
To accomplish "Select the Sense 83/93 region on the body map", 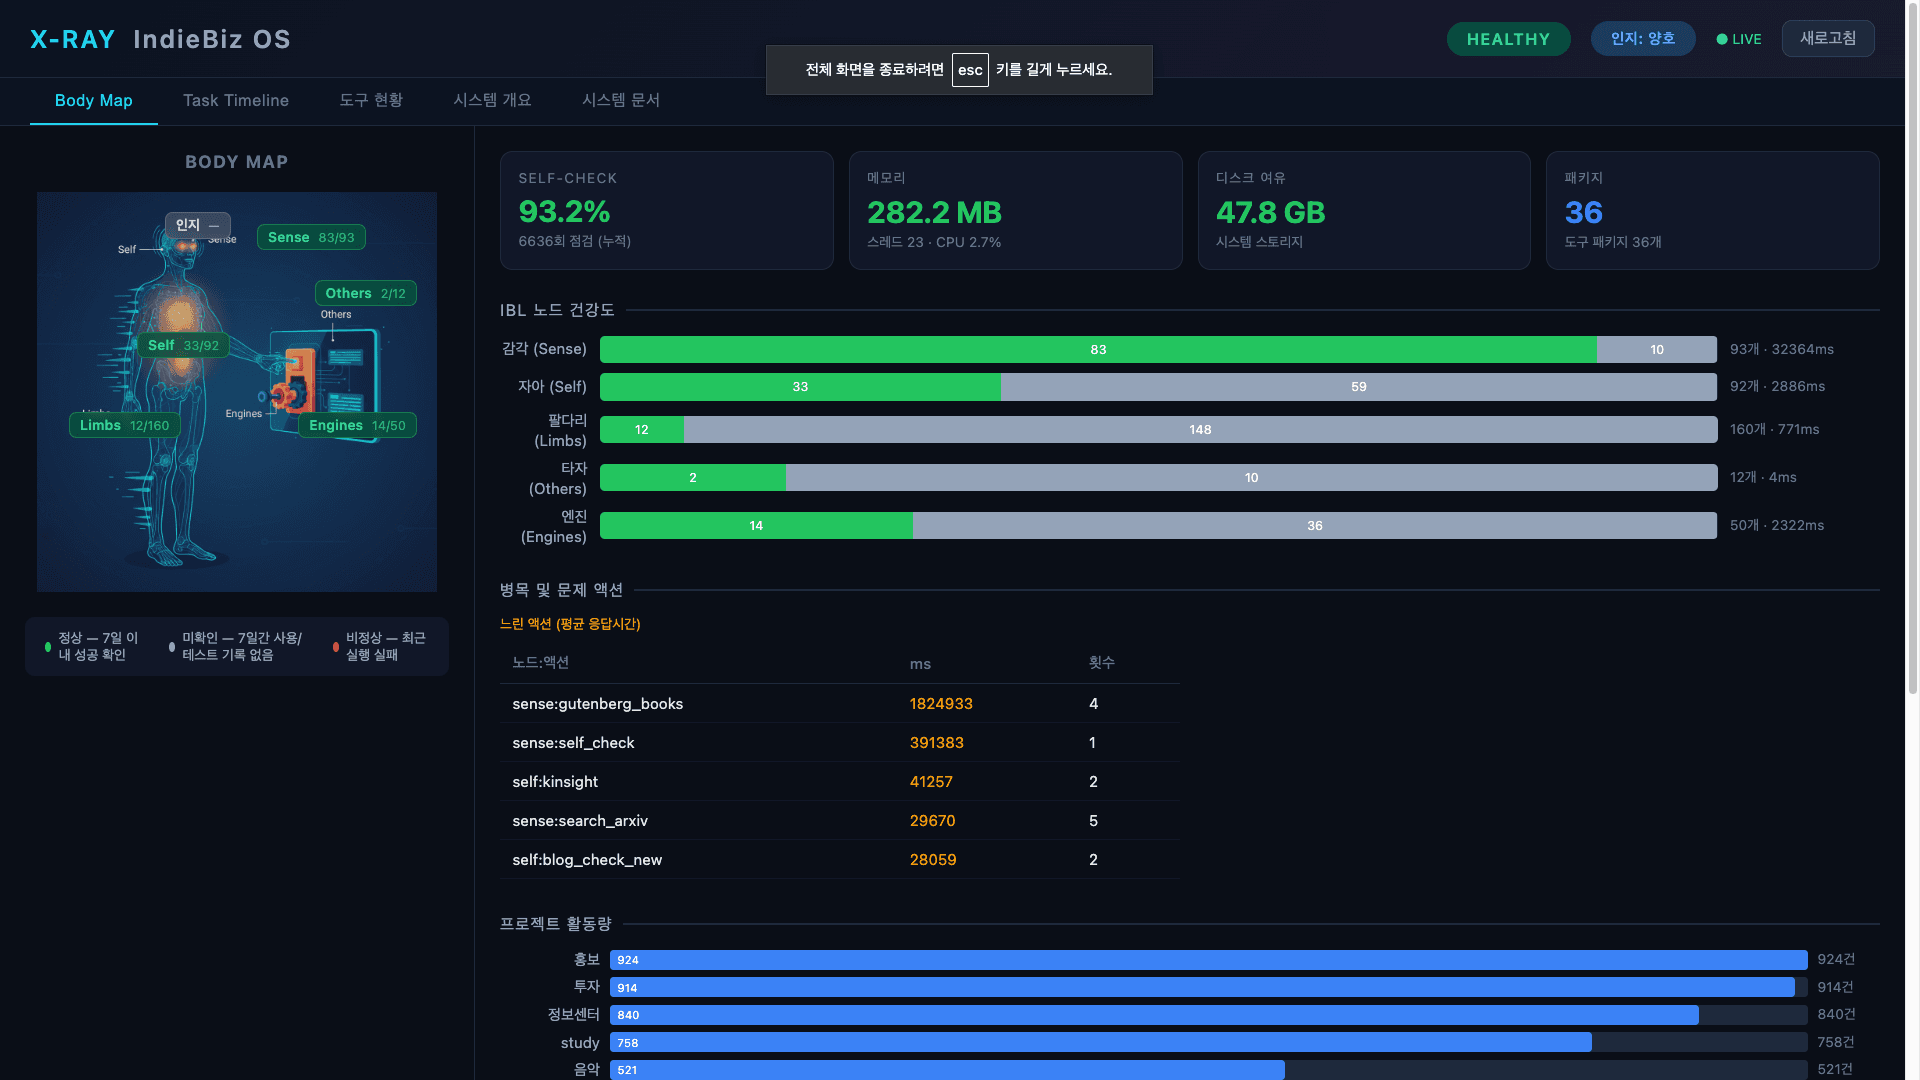I will point(311,237).
